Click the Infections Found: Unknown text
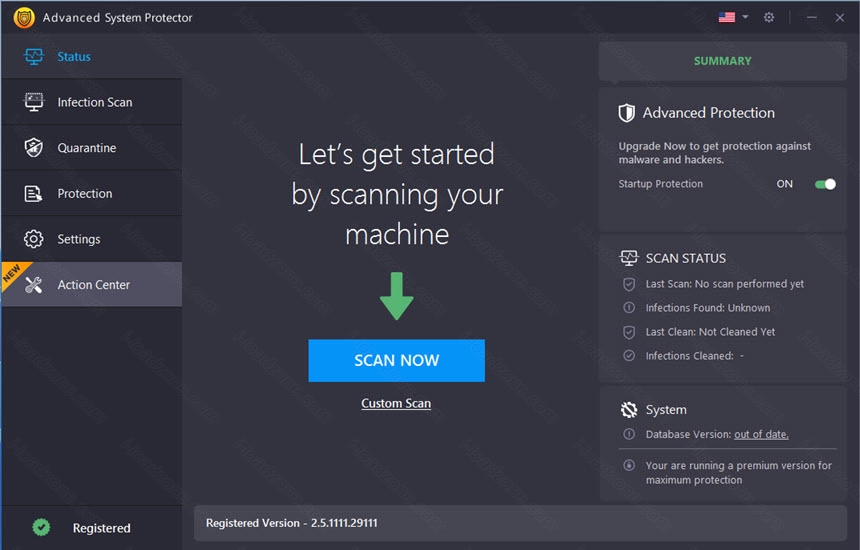Image resolution: width=860 pixels, height=550 pixels. pyautogui.click(x=708, y=308)
